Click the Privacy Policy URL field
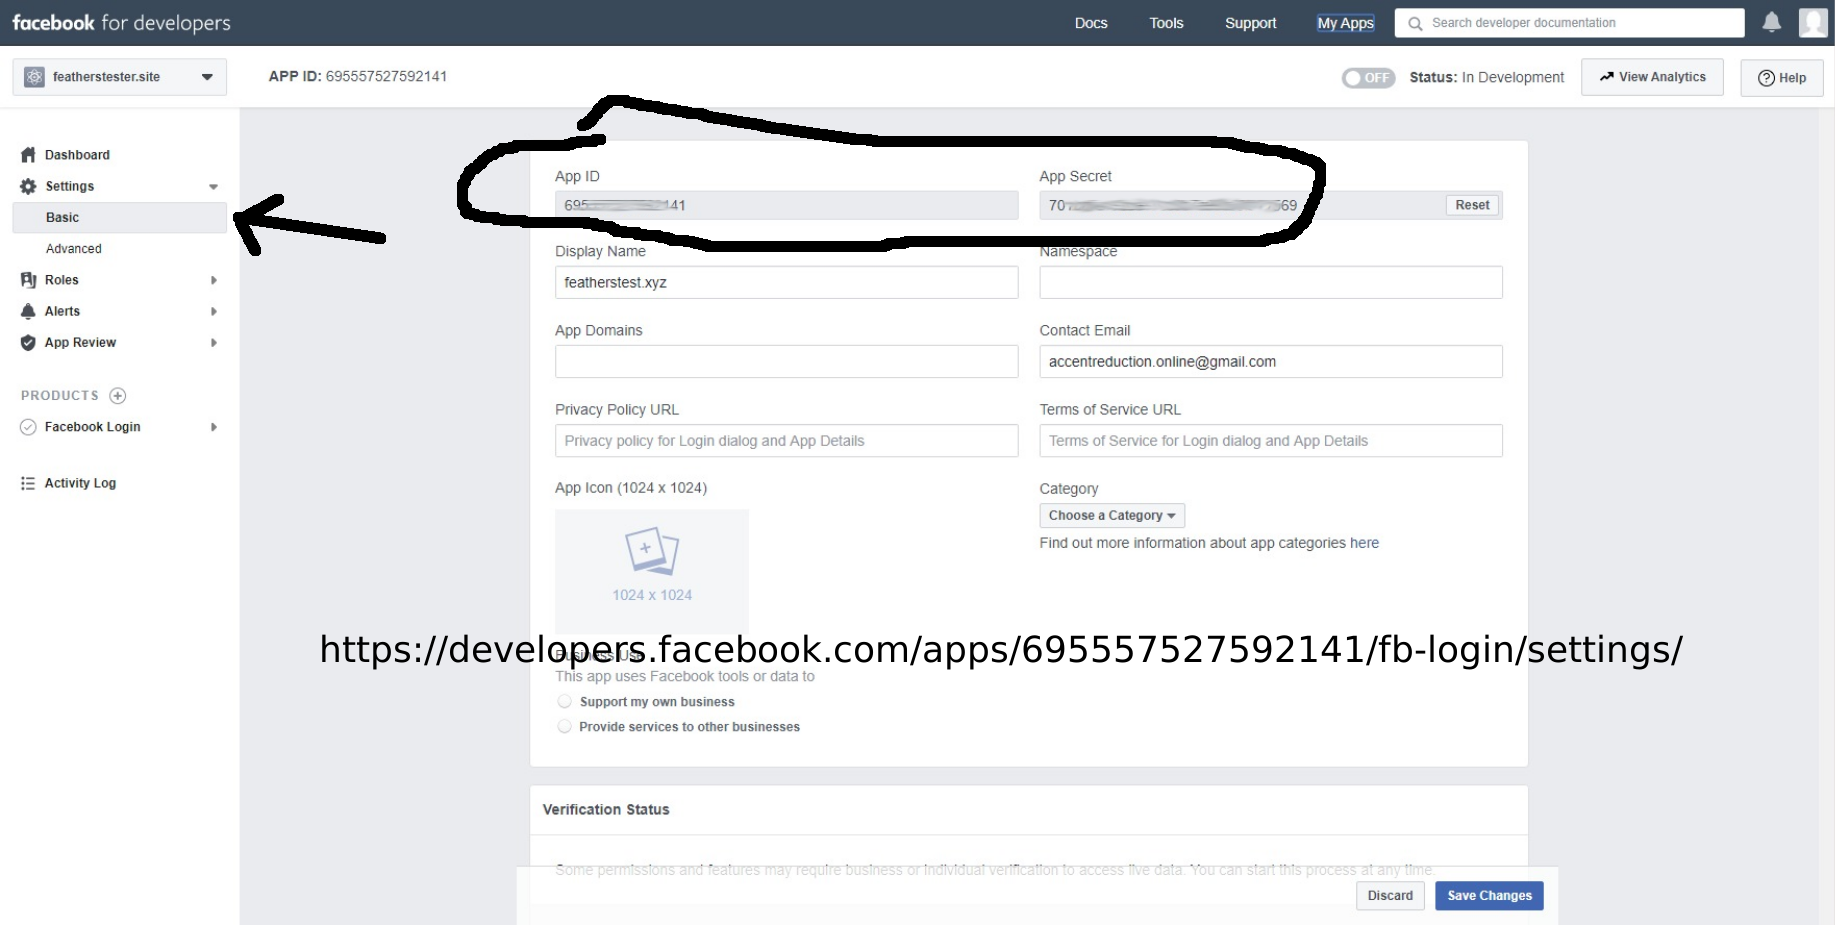1836x925 pixels. (x=787, y=441)
